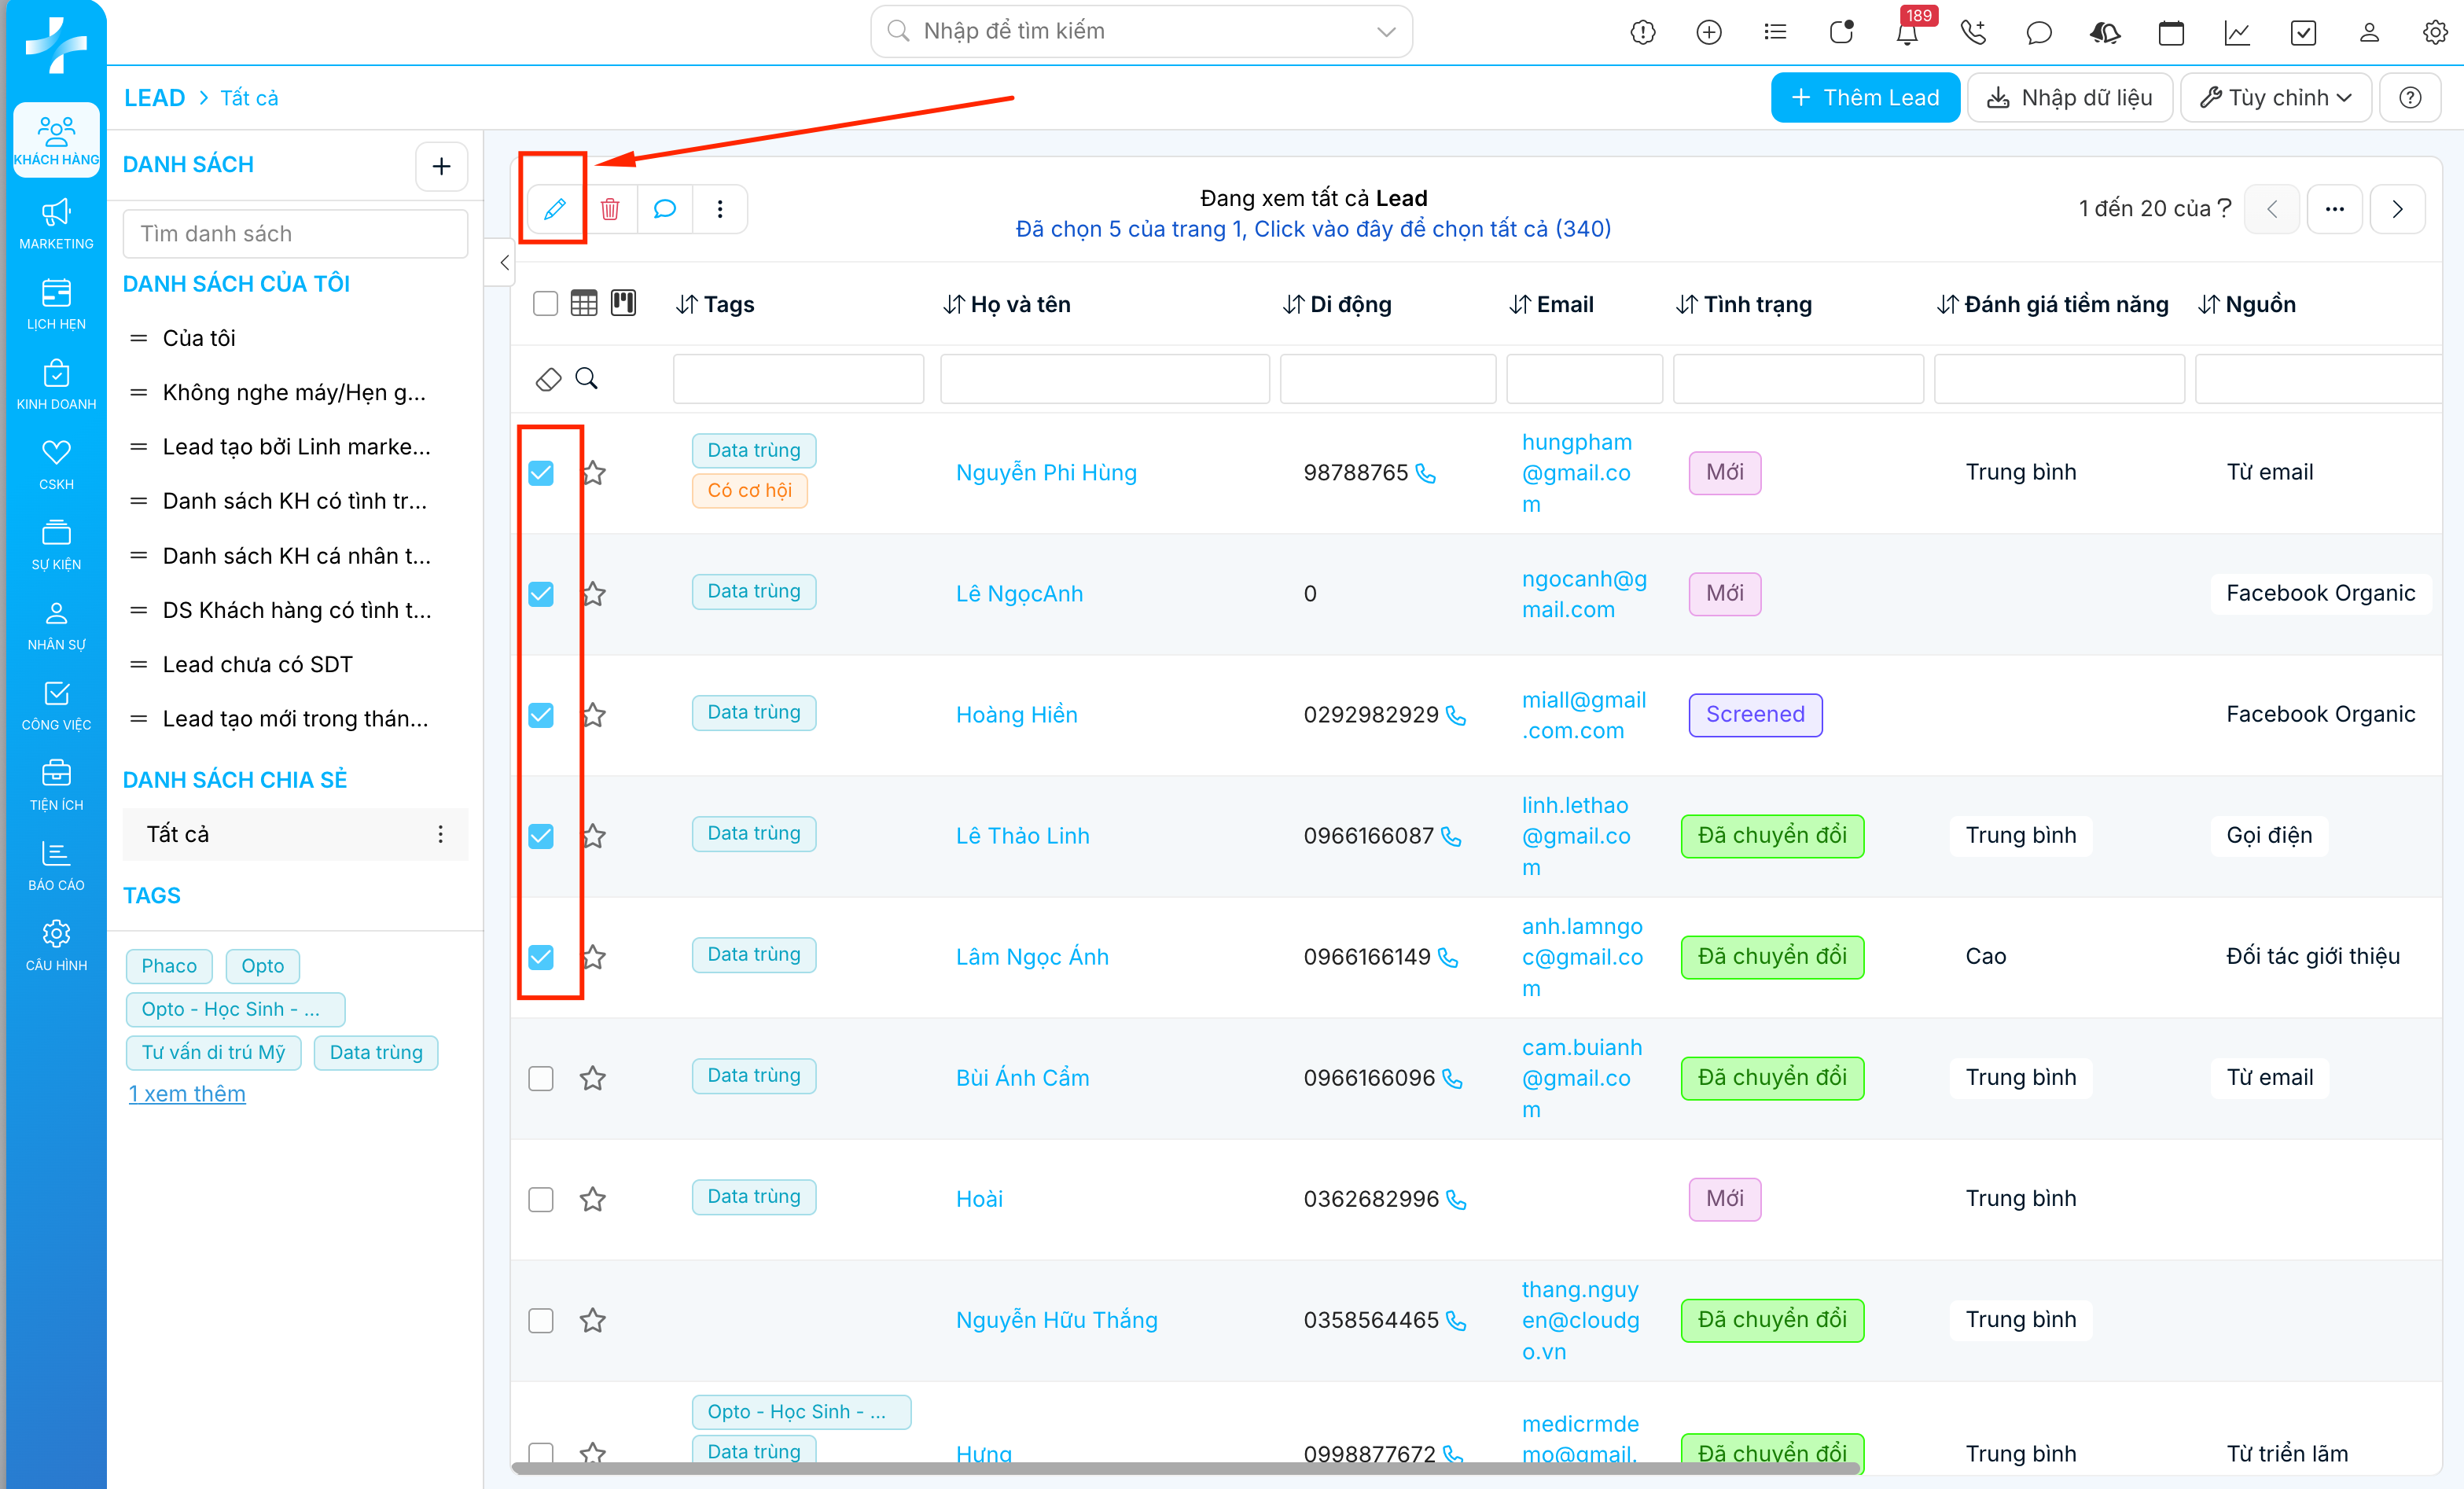Check the Bùi Ánh Cẩm row checkbox
The width and height of the screenshot is (2464, 1489).
[x=541, y=1078]
